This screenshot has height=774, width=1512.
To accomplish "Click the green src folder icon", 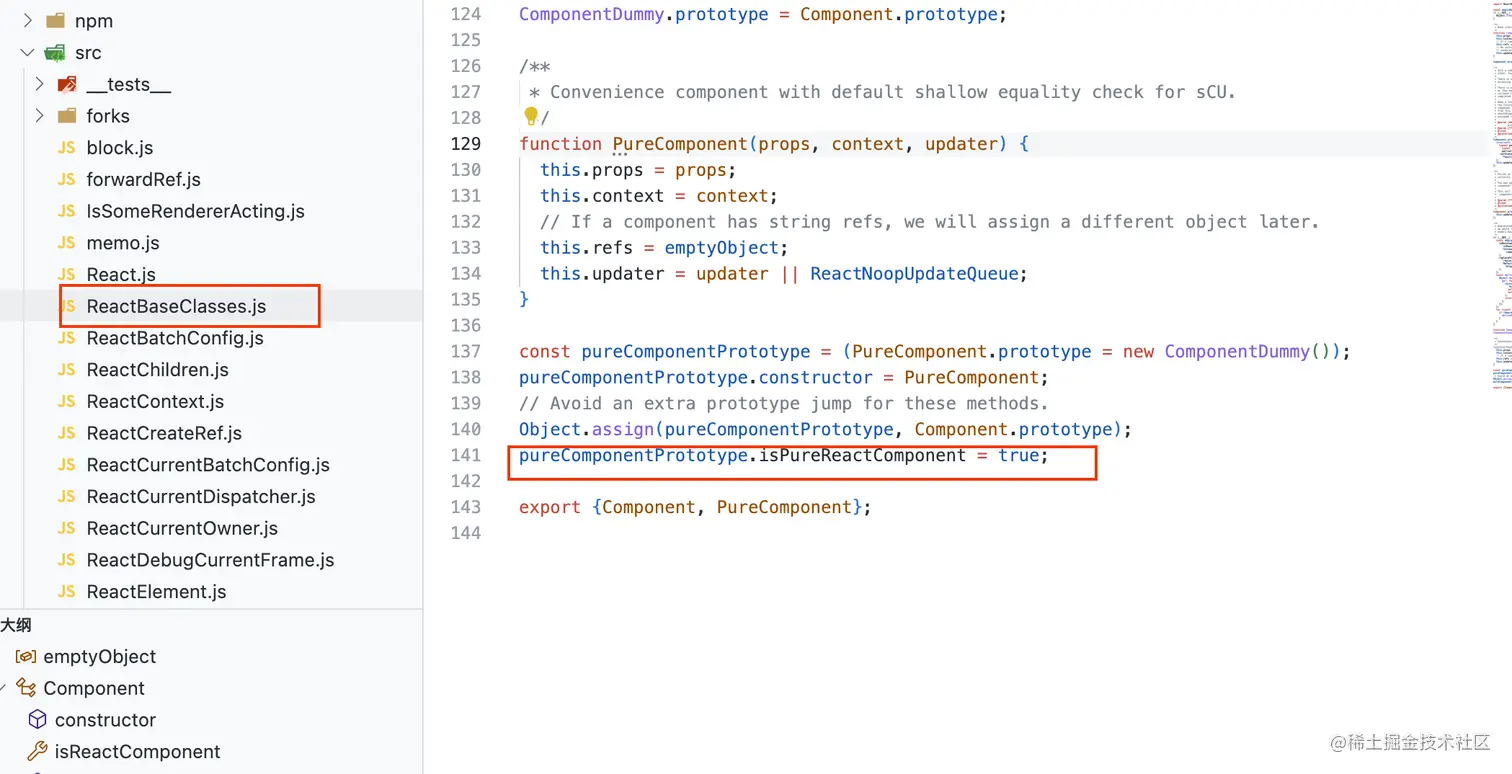I will [56, 52].
